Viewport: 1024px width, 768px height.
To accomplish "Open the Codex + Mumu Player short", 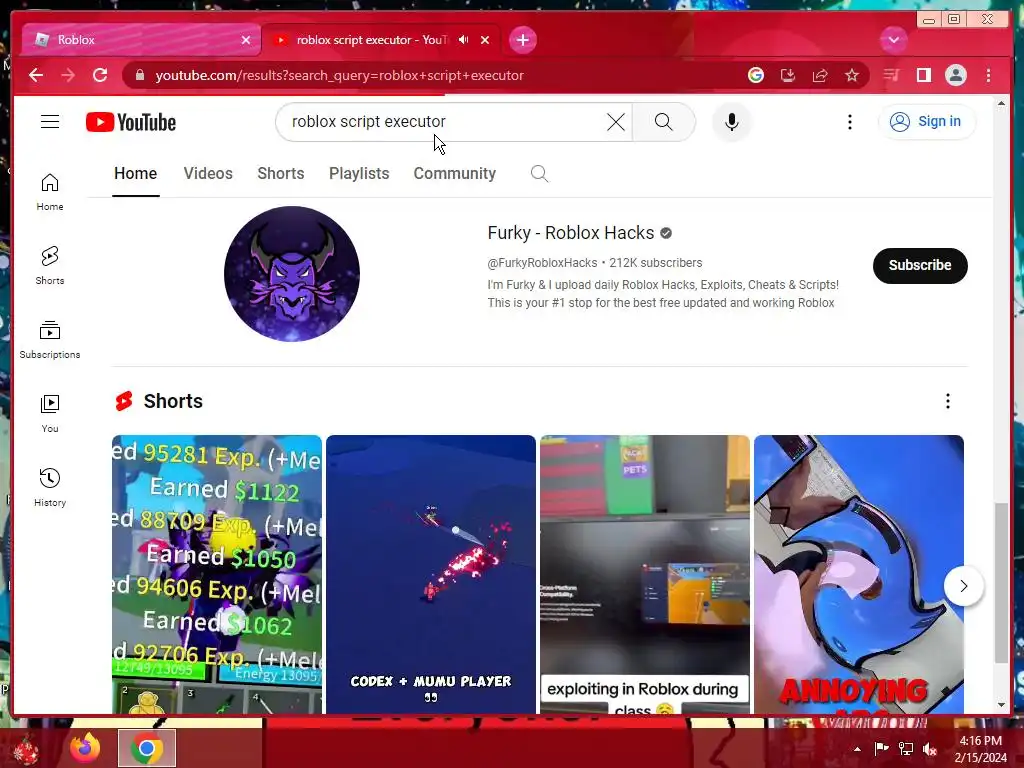I will pyautogui.click(x=431, y=574).
